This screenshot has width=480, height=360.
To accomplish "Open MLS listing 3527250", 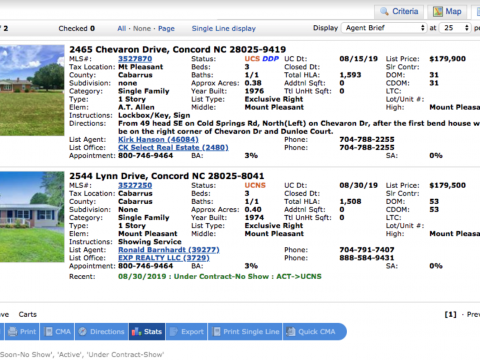I will pyautogui.click(x=135, y=185).
